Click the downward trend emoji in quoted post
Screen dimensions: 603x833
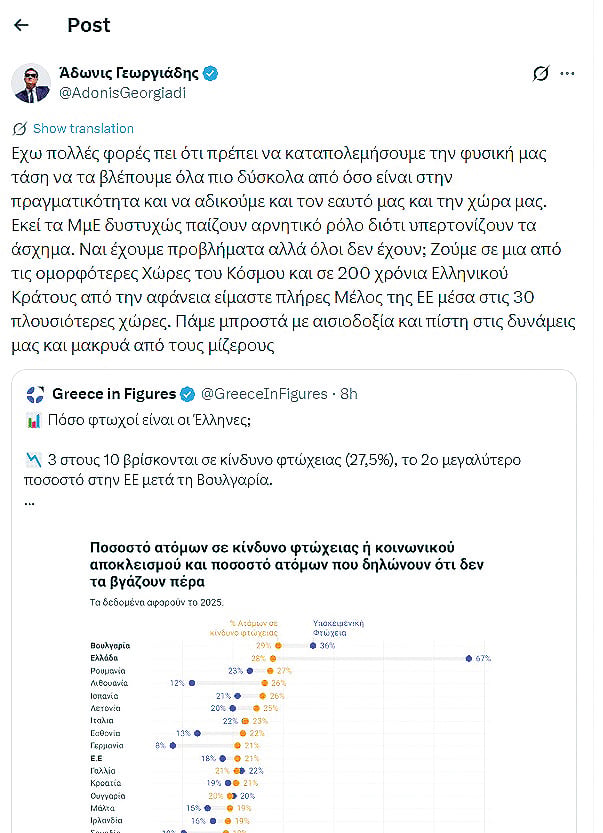(33, 460)
